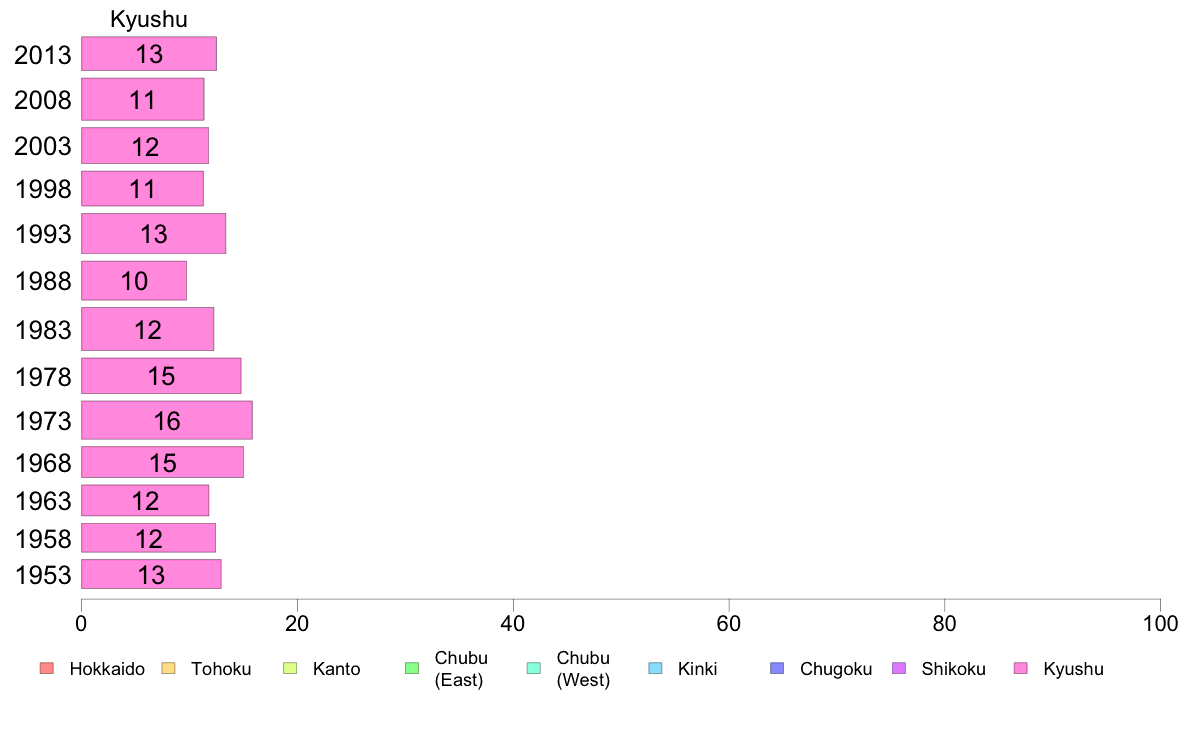This screenshot has height=736, width=1188.
Task: Click the Tohoku legend color swatch
Action: pyautogui.click(x=168, y=668)
